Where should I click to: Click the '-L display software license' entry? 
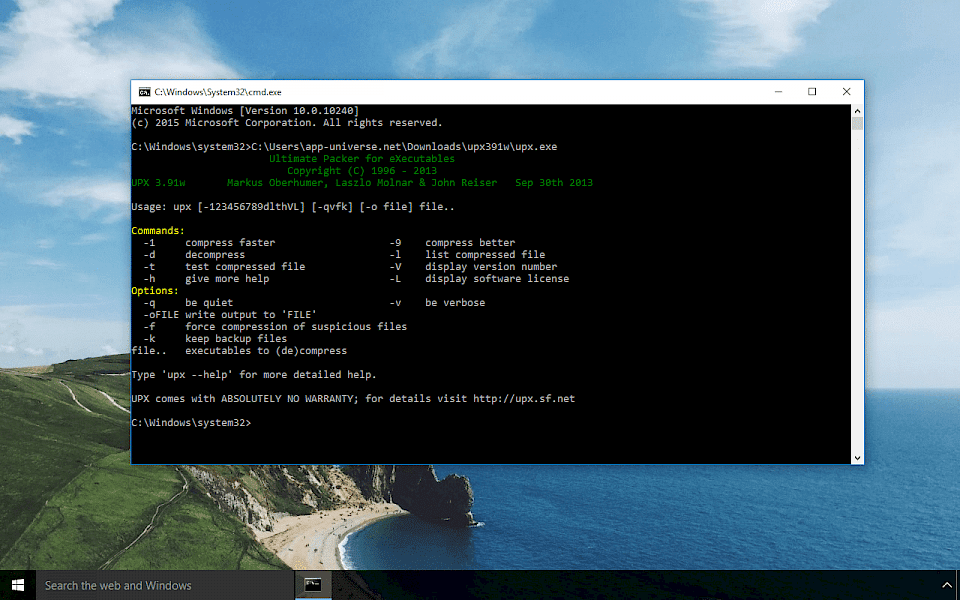coord(479,279)
